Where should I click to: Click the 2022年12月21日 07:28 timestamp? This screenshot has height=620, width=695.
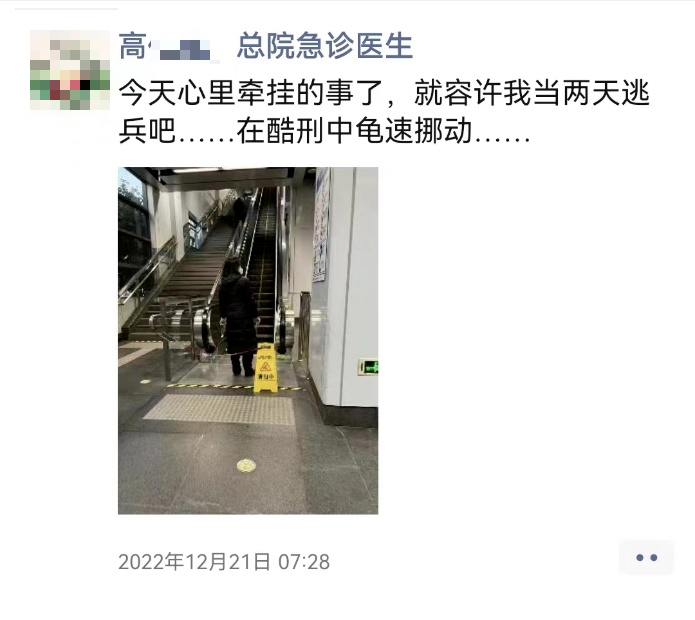pos(224,562)
